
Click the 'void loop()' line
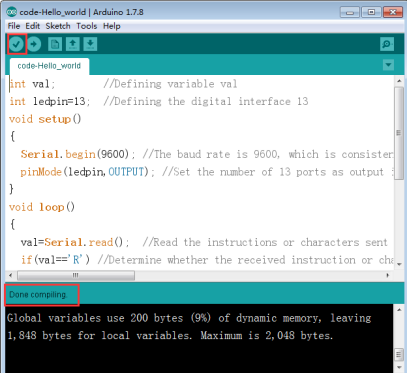coord(42,207)
